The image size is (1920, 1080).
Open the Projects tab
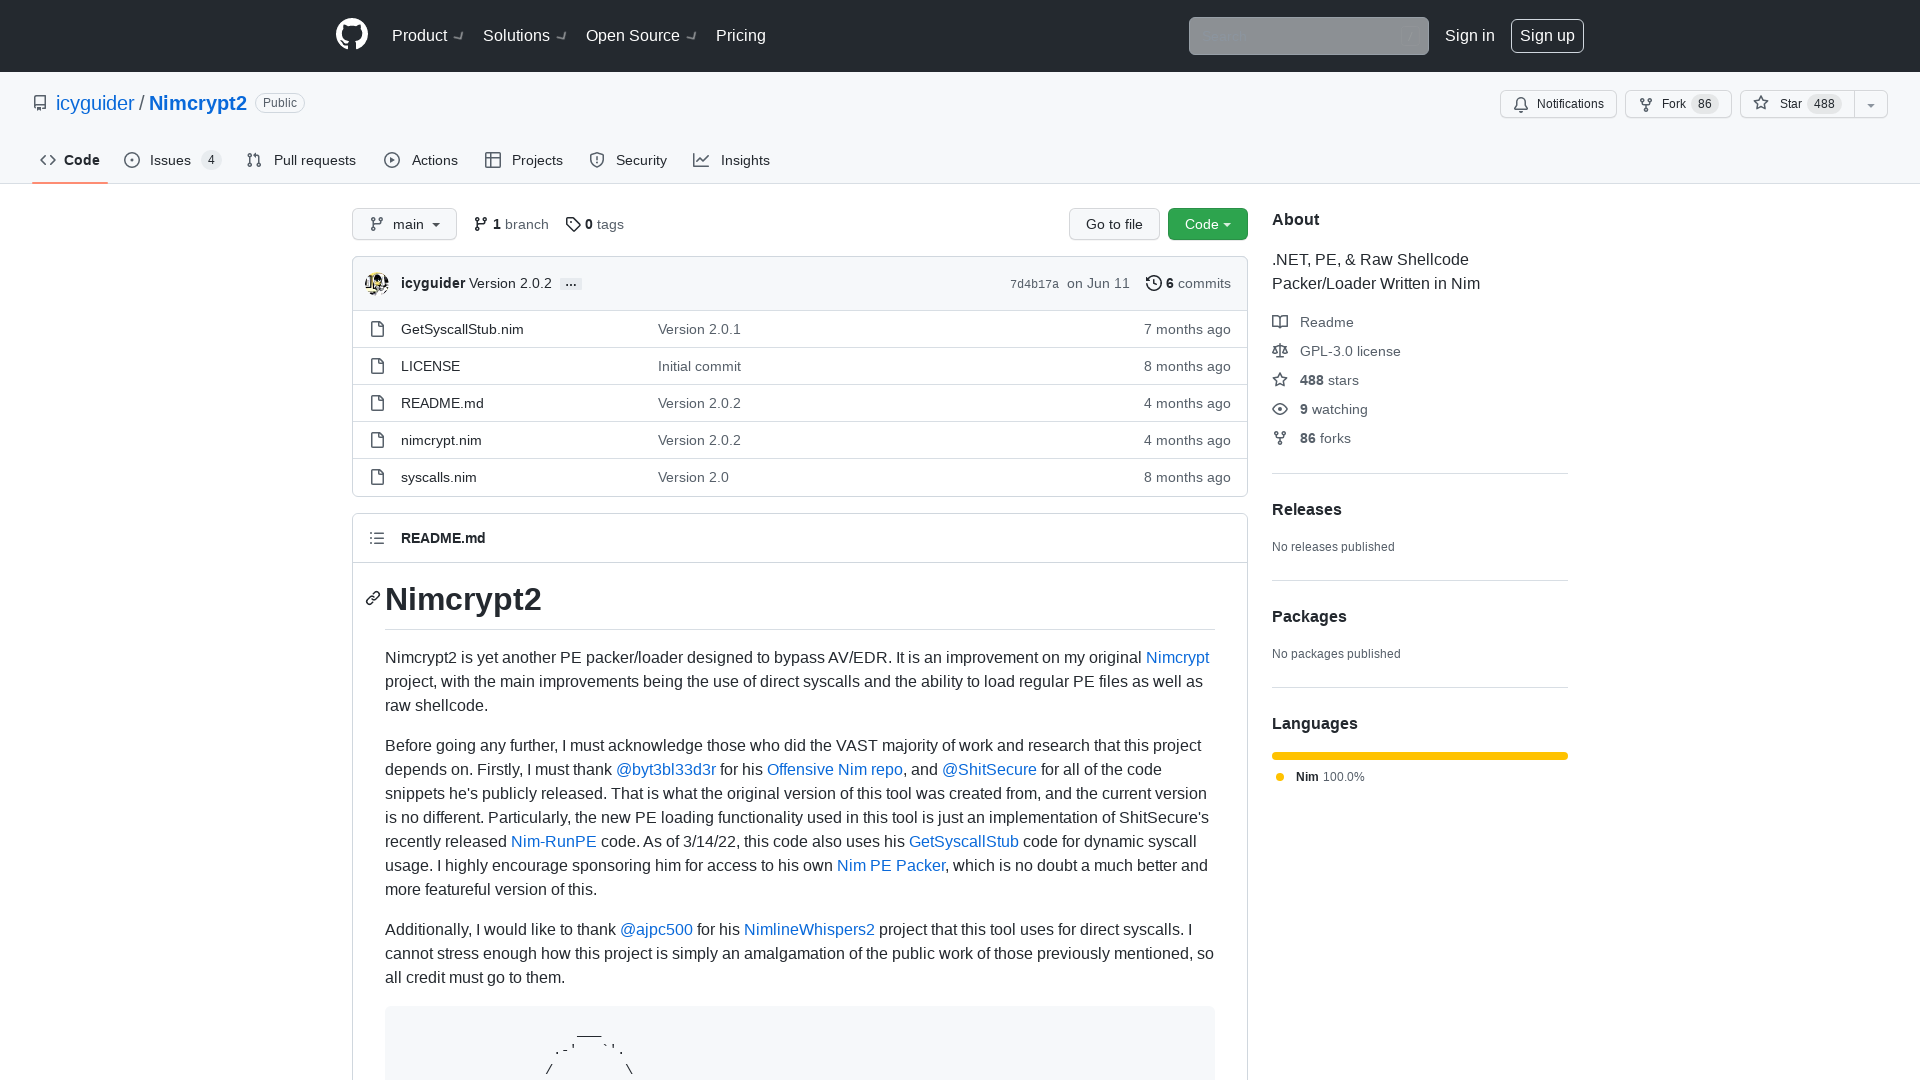524,160
